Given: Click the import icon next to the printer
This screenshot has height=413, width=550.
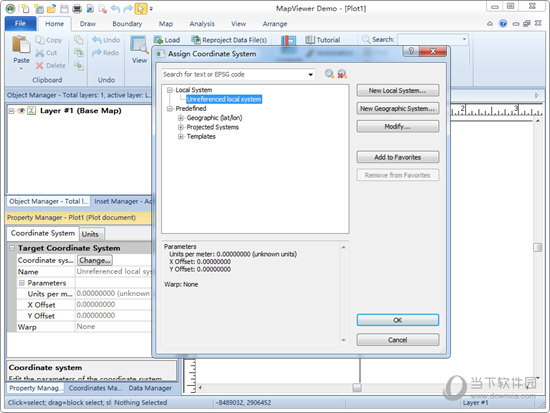Looking at the screenshot, I should pyautogui.click(x=90, y=8).
